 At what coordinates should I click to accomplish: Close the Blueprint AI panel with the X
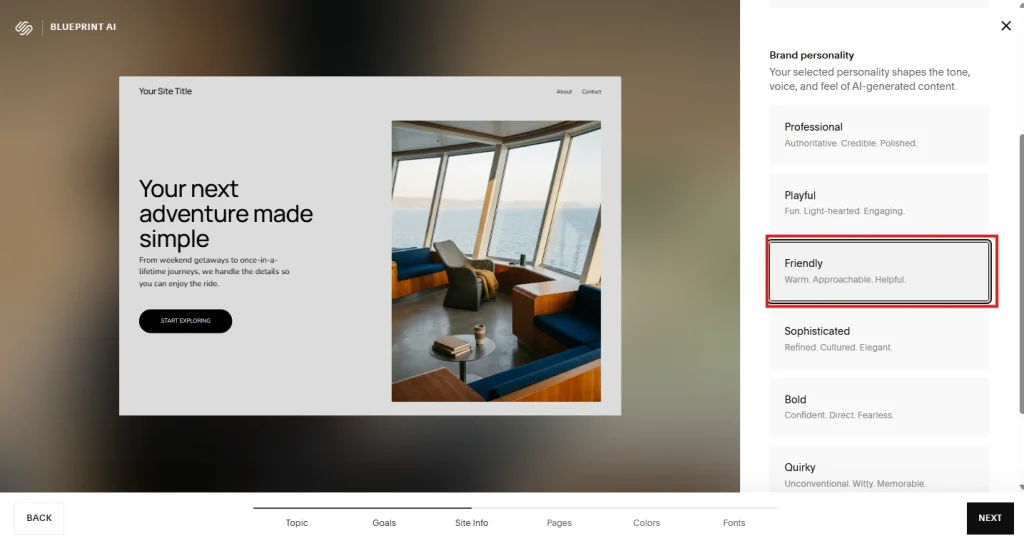(x=1006, y=25)
